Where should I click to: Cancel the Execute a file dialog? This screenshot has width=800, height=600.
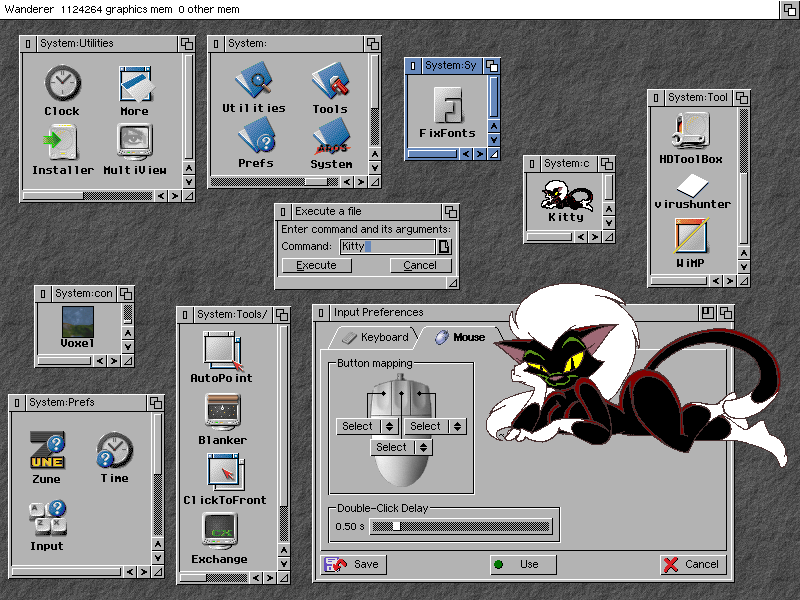pyautogui.click(x=420, y=265)
